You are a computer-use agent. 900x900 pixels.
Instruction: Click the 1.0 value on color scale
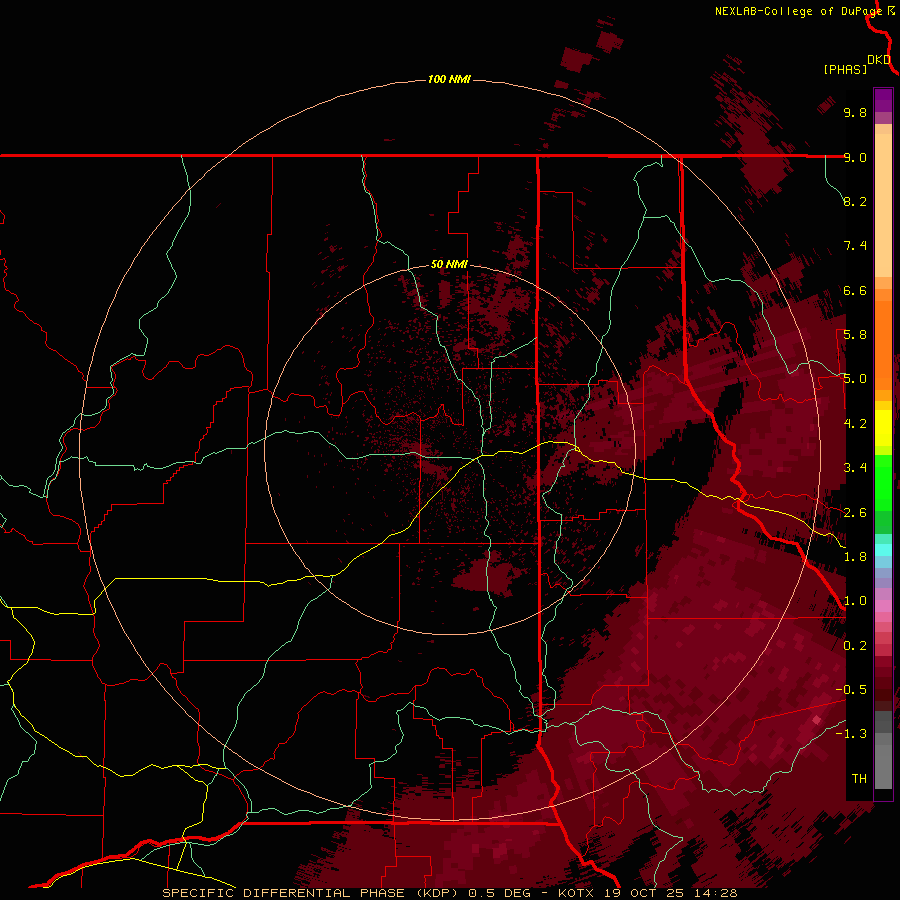pyautogui.click(x=855, y=601)
